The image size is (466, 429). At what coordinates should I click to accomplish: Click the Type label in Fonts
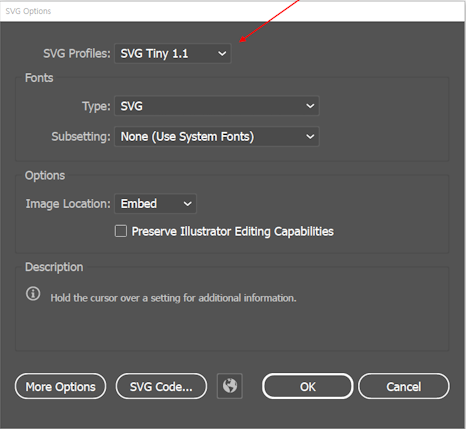click(96, 106)
